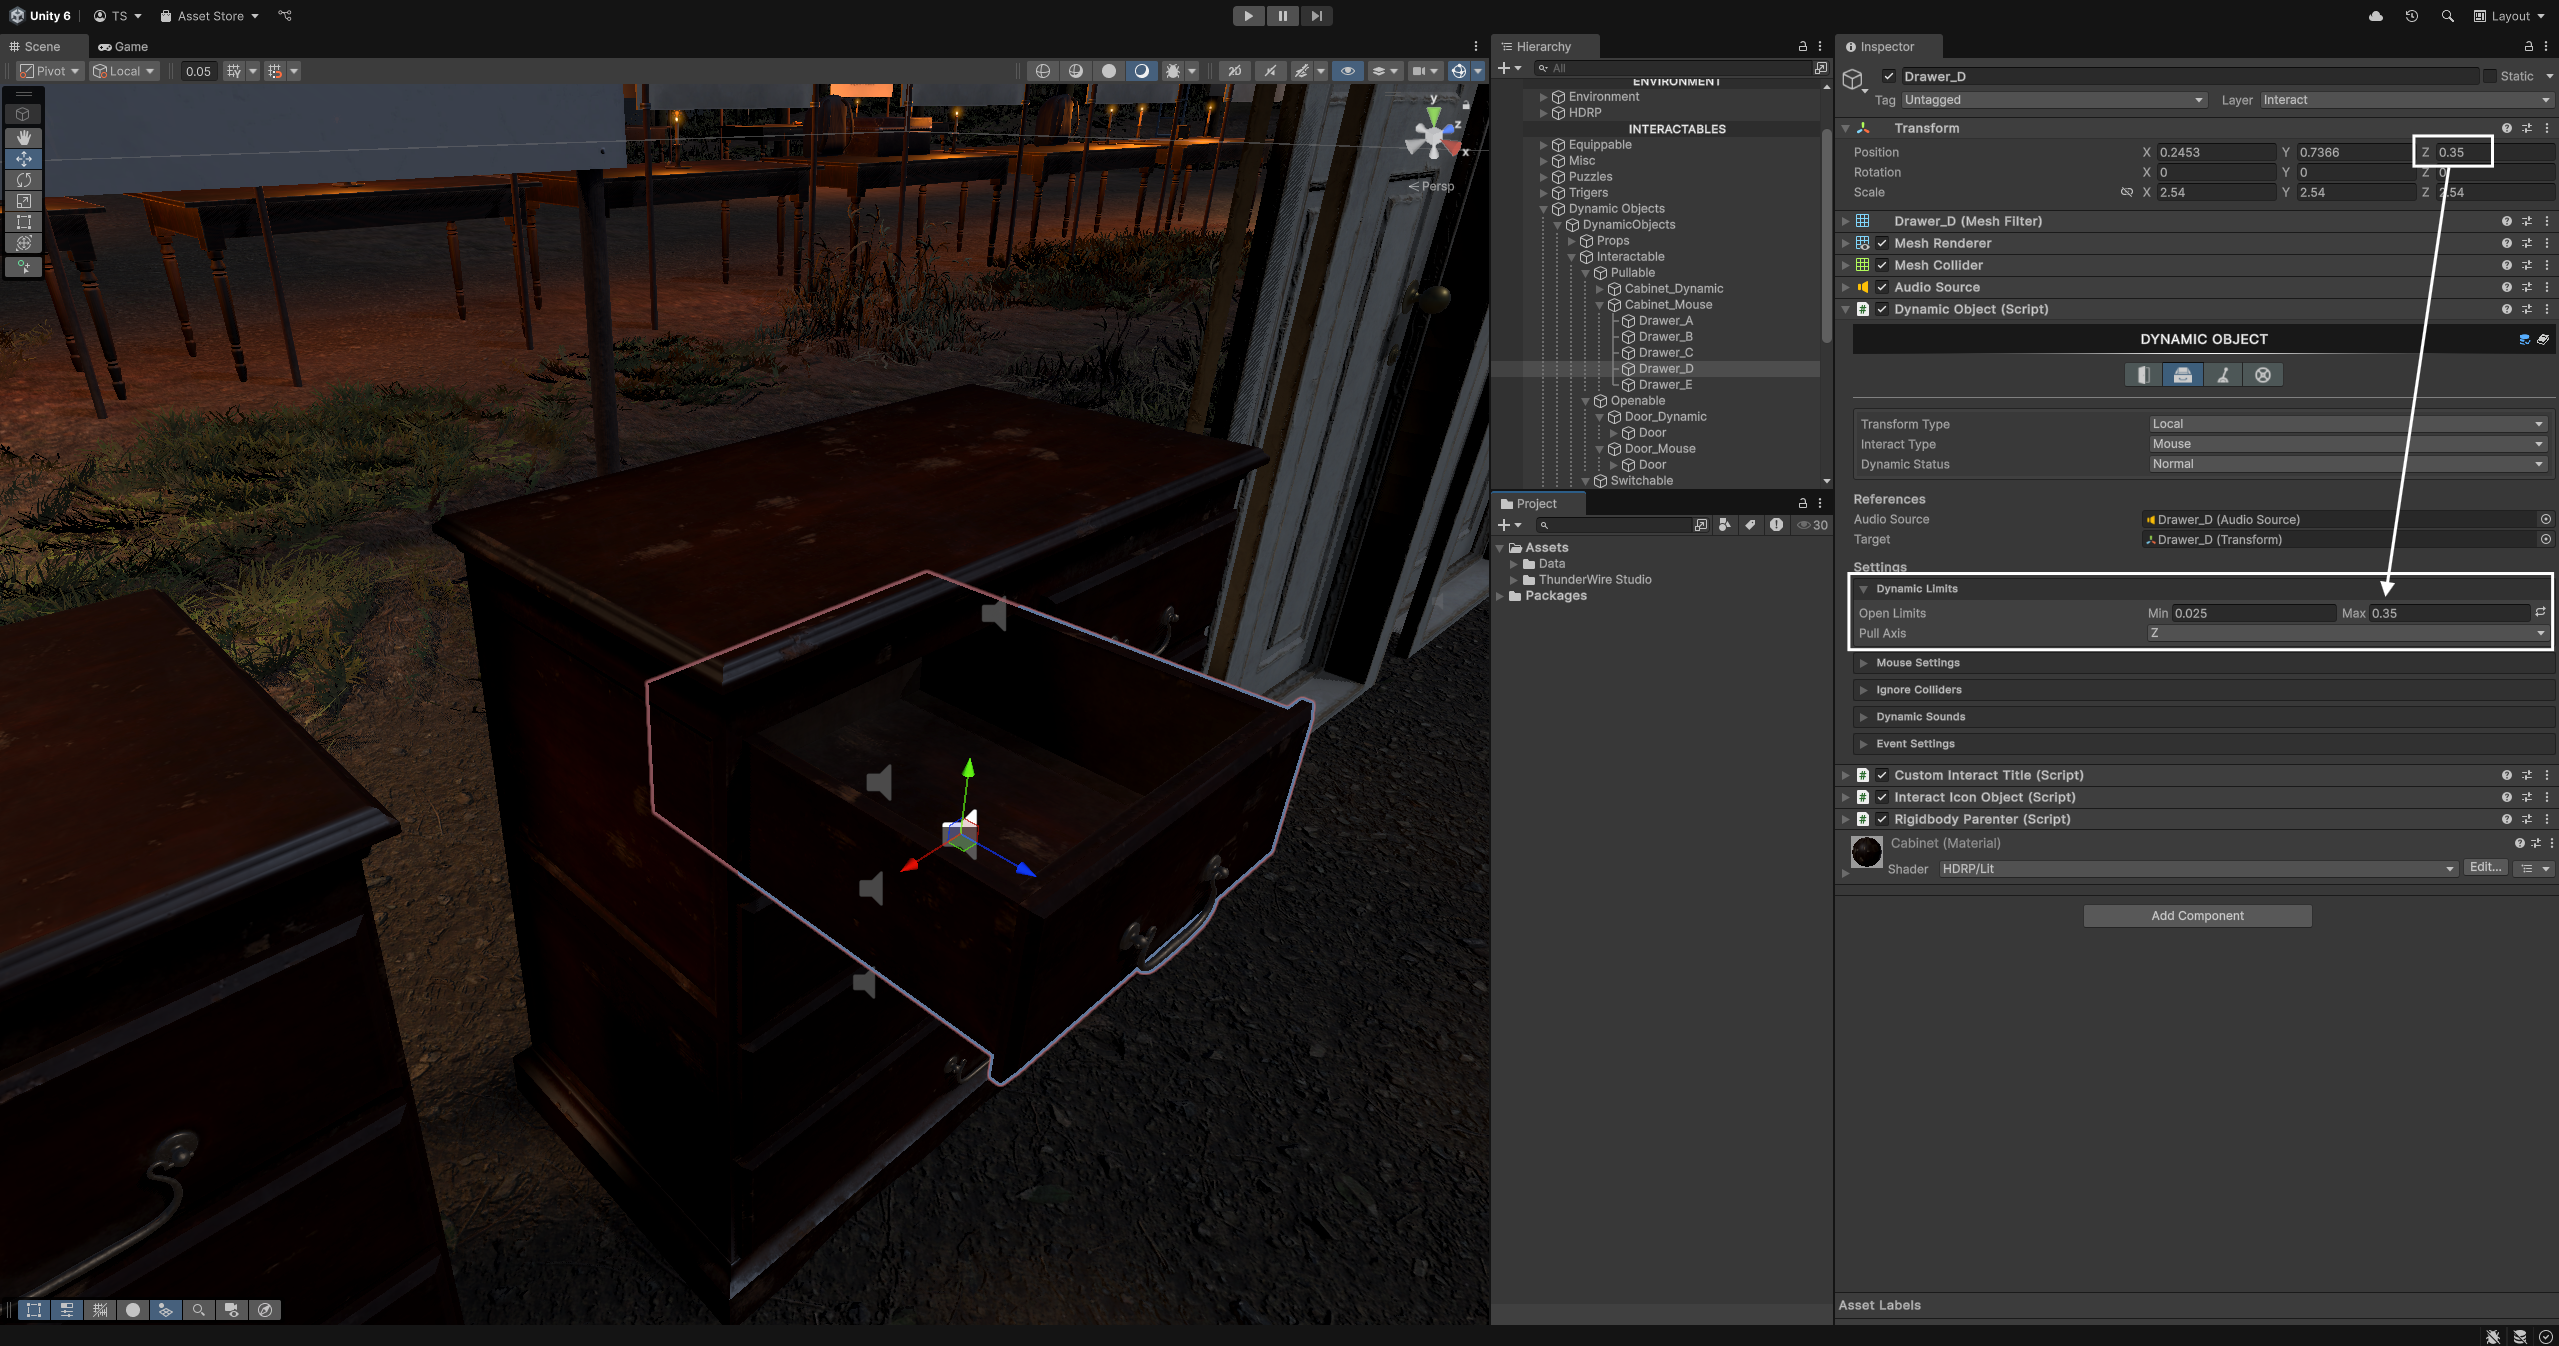Open the Layout menu in the top bar
This screenshot has height=1346, width=2559.
click(x=2509, y=16)
